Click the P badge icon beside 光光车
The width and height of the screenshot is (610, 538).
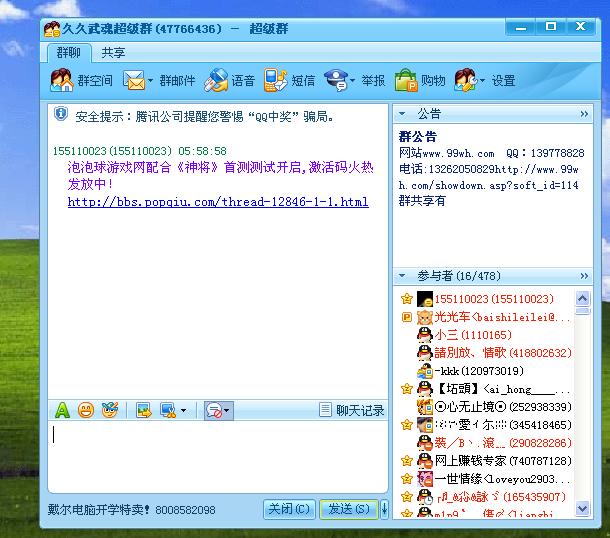pyautogui.click(x=407, y=317)
